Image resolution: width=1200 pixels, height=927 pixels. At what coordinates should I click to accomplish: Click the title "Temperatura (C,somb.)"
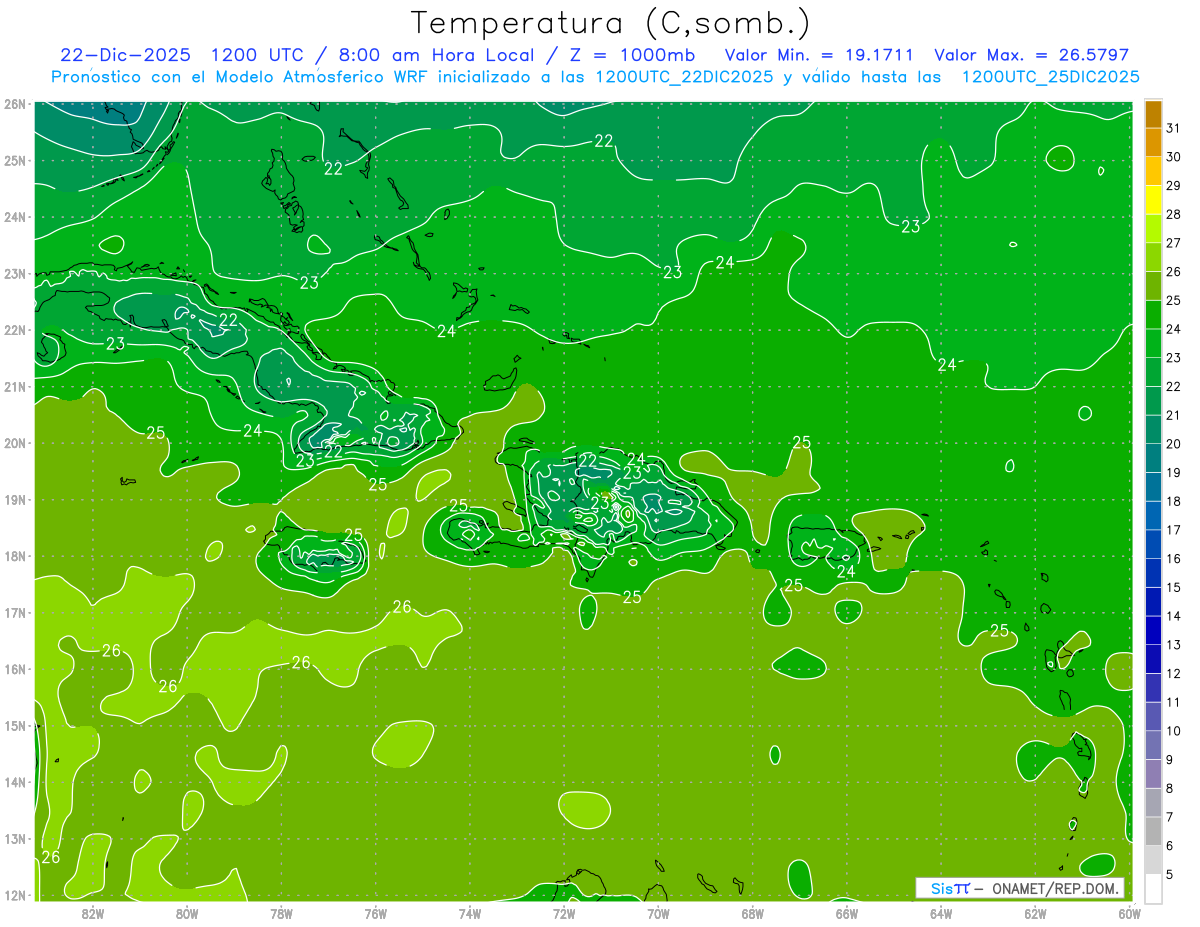pyautogui.click(x=610, y=23)
